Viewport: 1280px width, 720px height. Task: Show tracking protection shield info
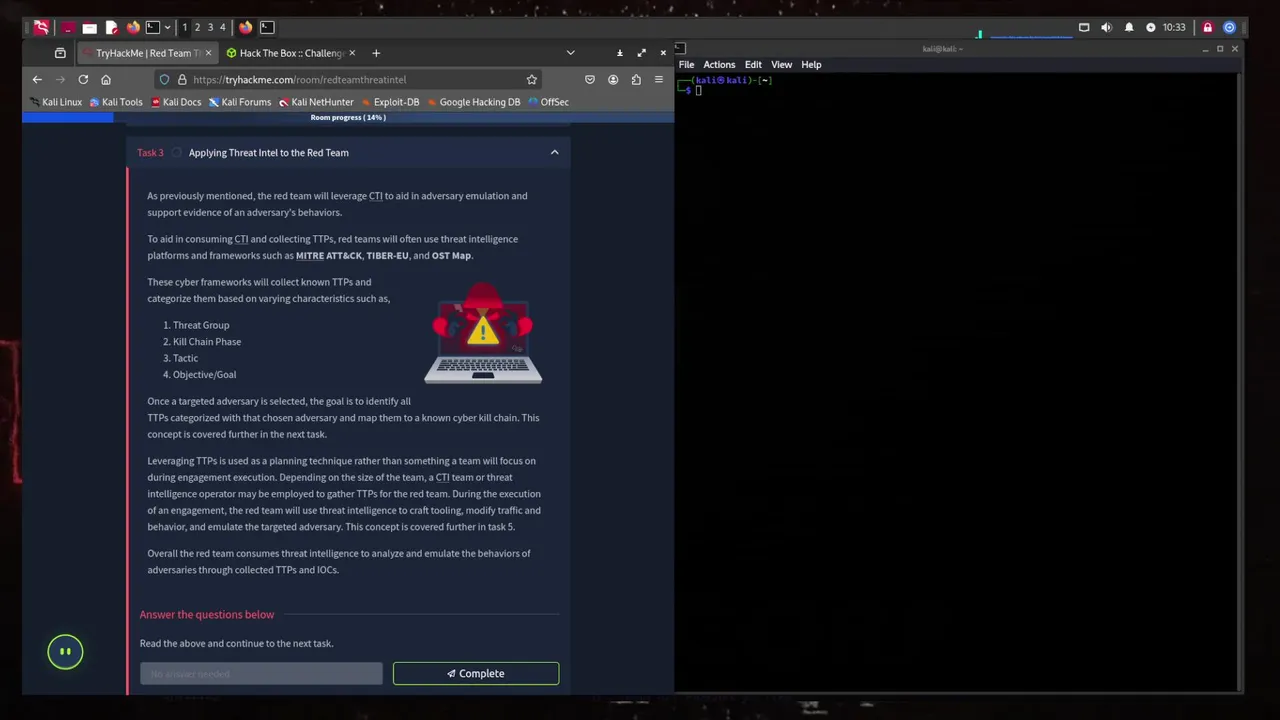[164, 79]
